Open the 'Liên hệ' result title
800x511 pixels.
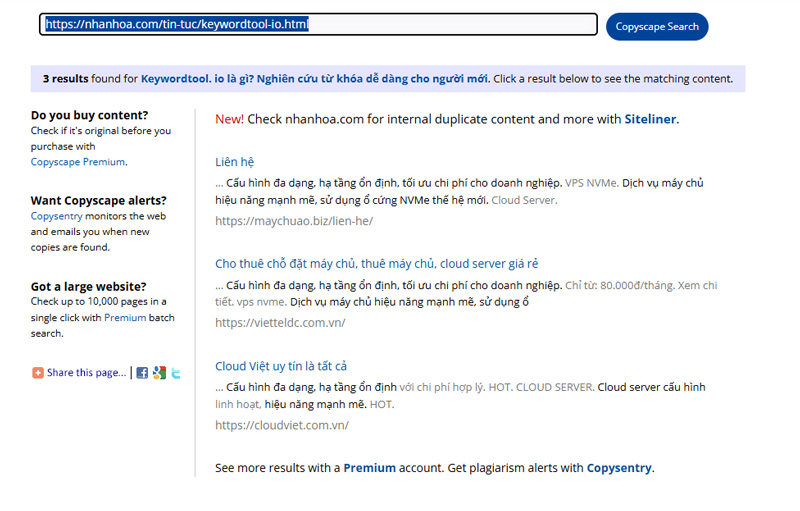coord(234,162)
